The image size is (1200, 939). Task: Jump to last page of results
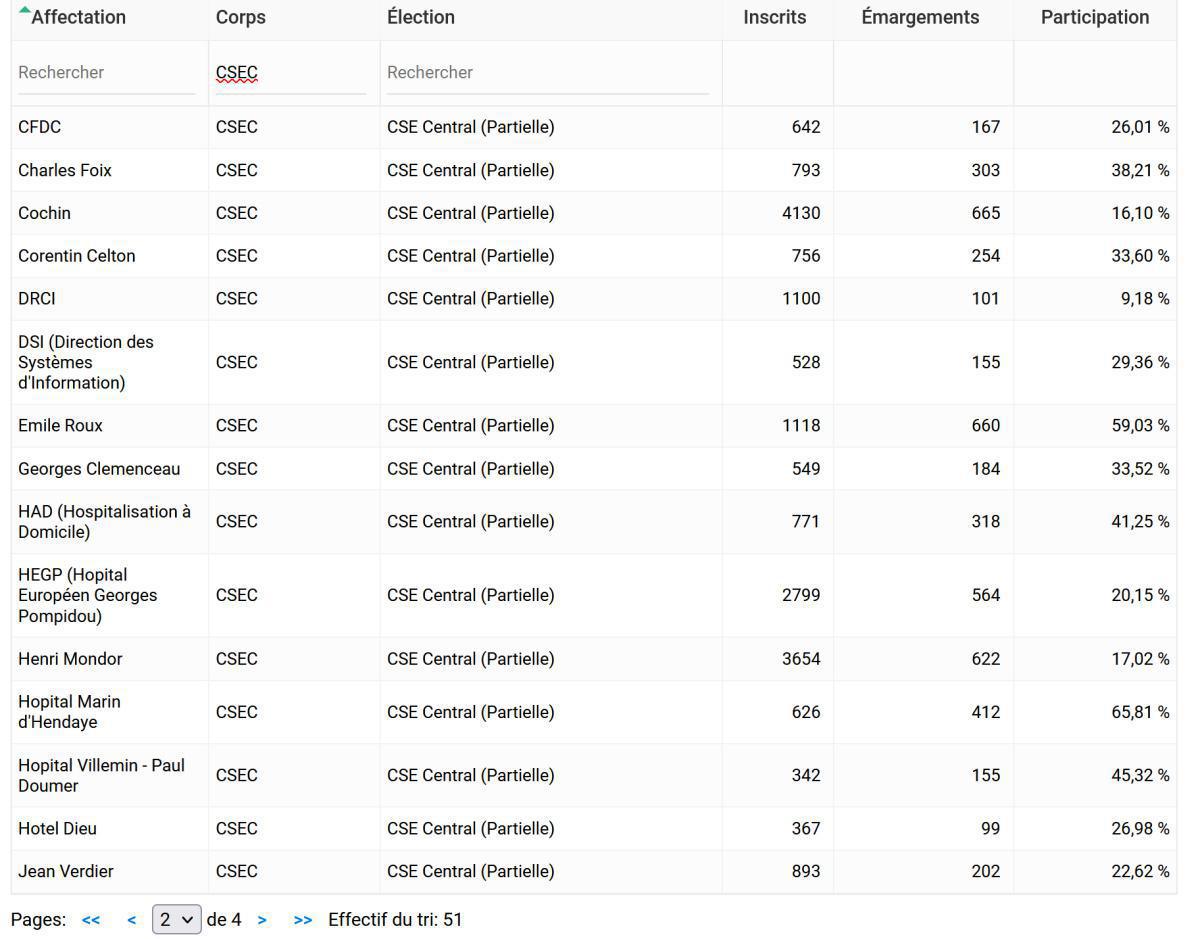pos(302,920)
